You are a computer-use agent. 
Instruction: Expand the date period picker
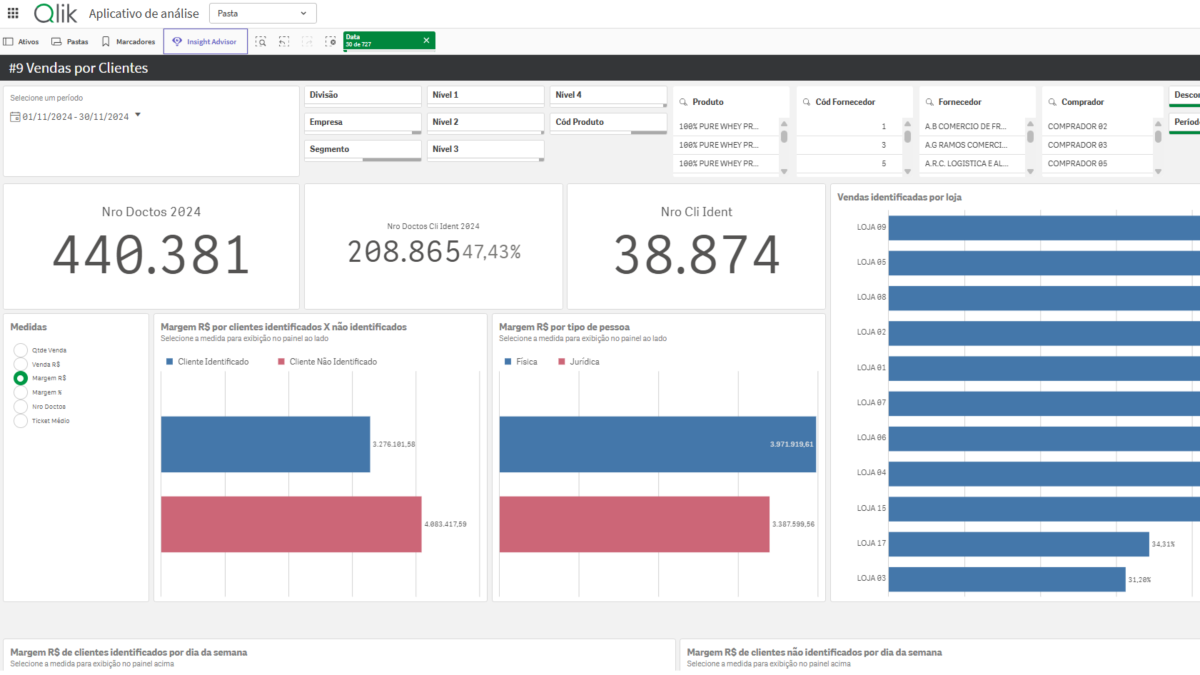138,115
